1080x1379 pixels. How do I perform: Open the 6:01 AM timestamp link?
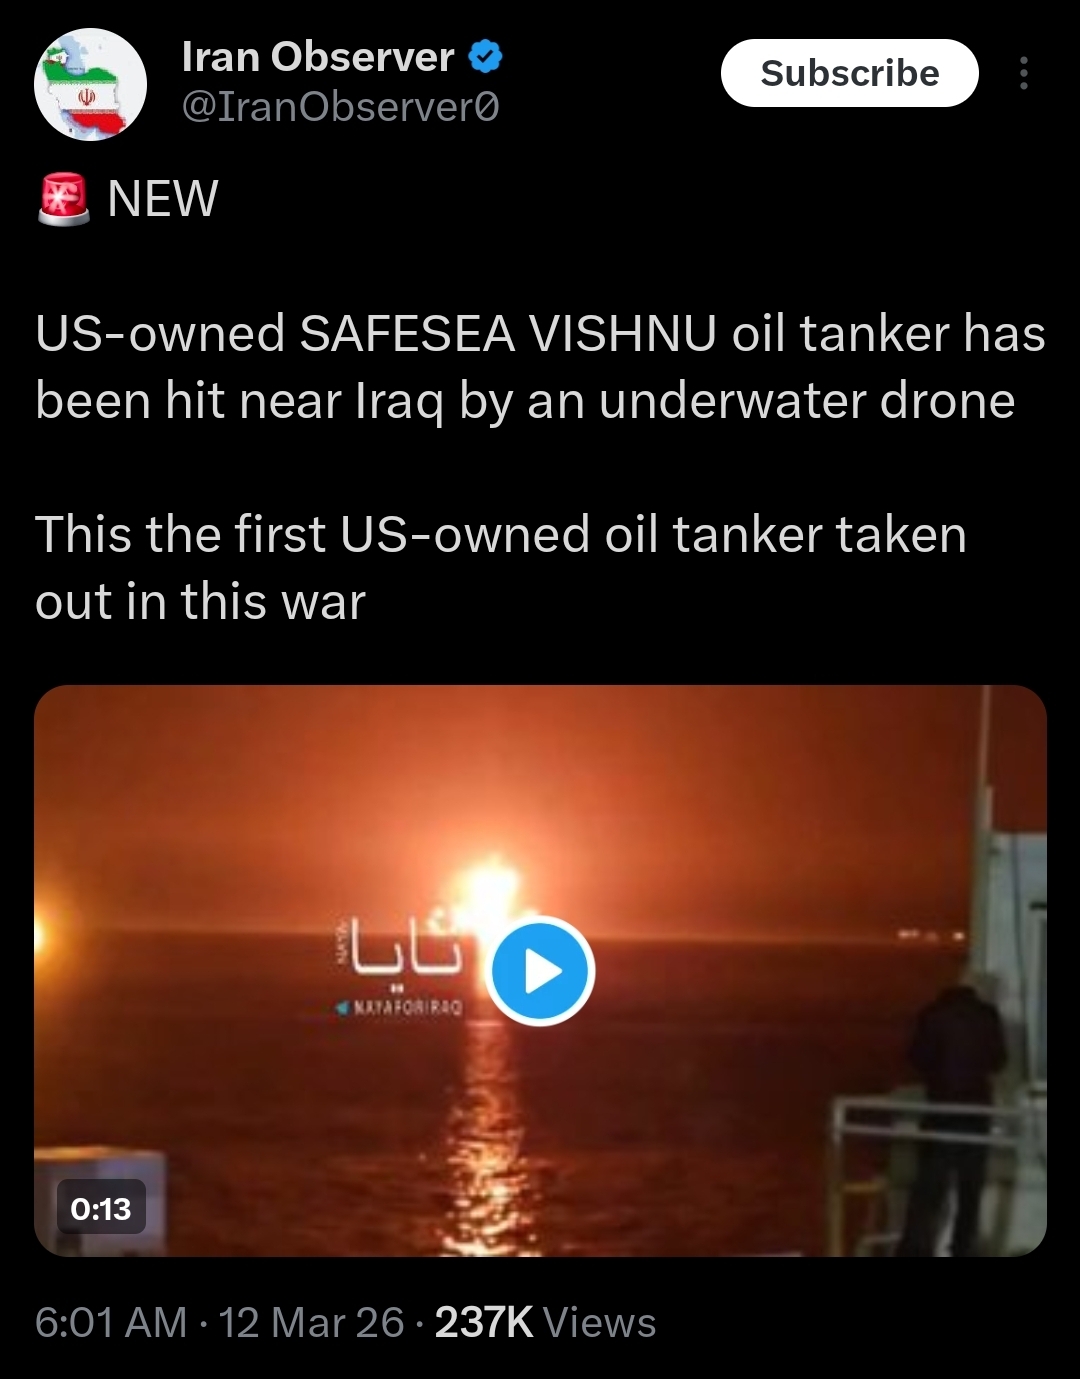point(111,1322)
